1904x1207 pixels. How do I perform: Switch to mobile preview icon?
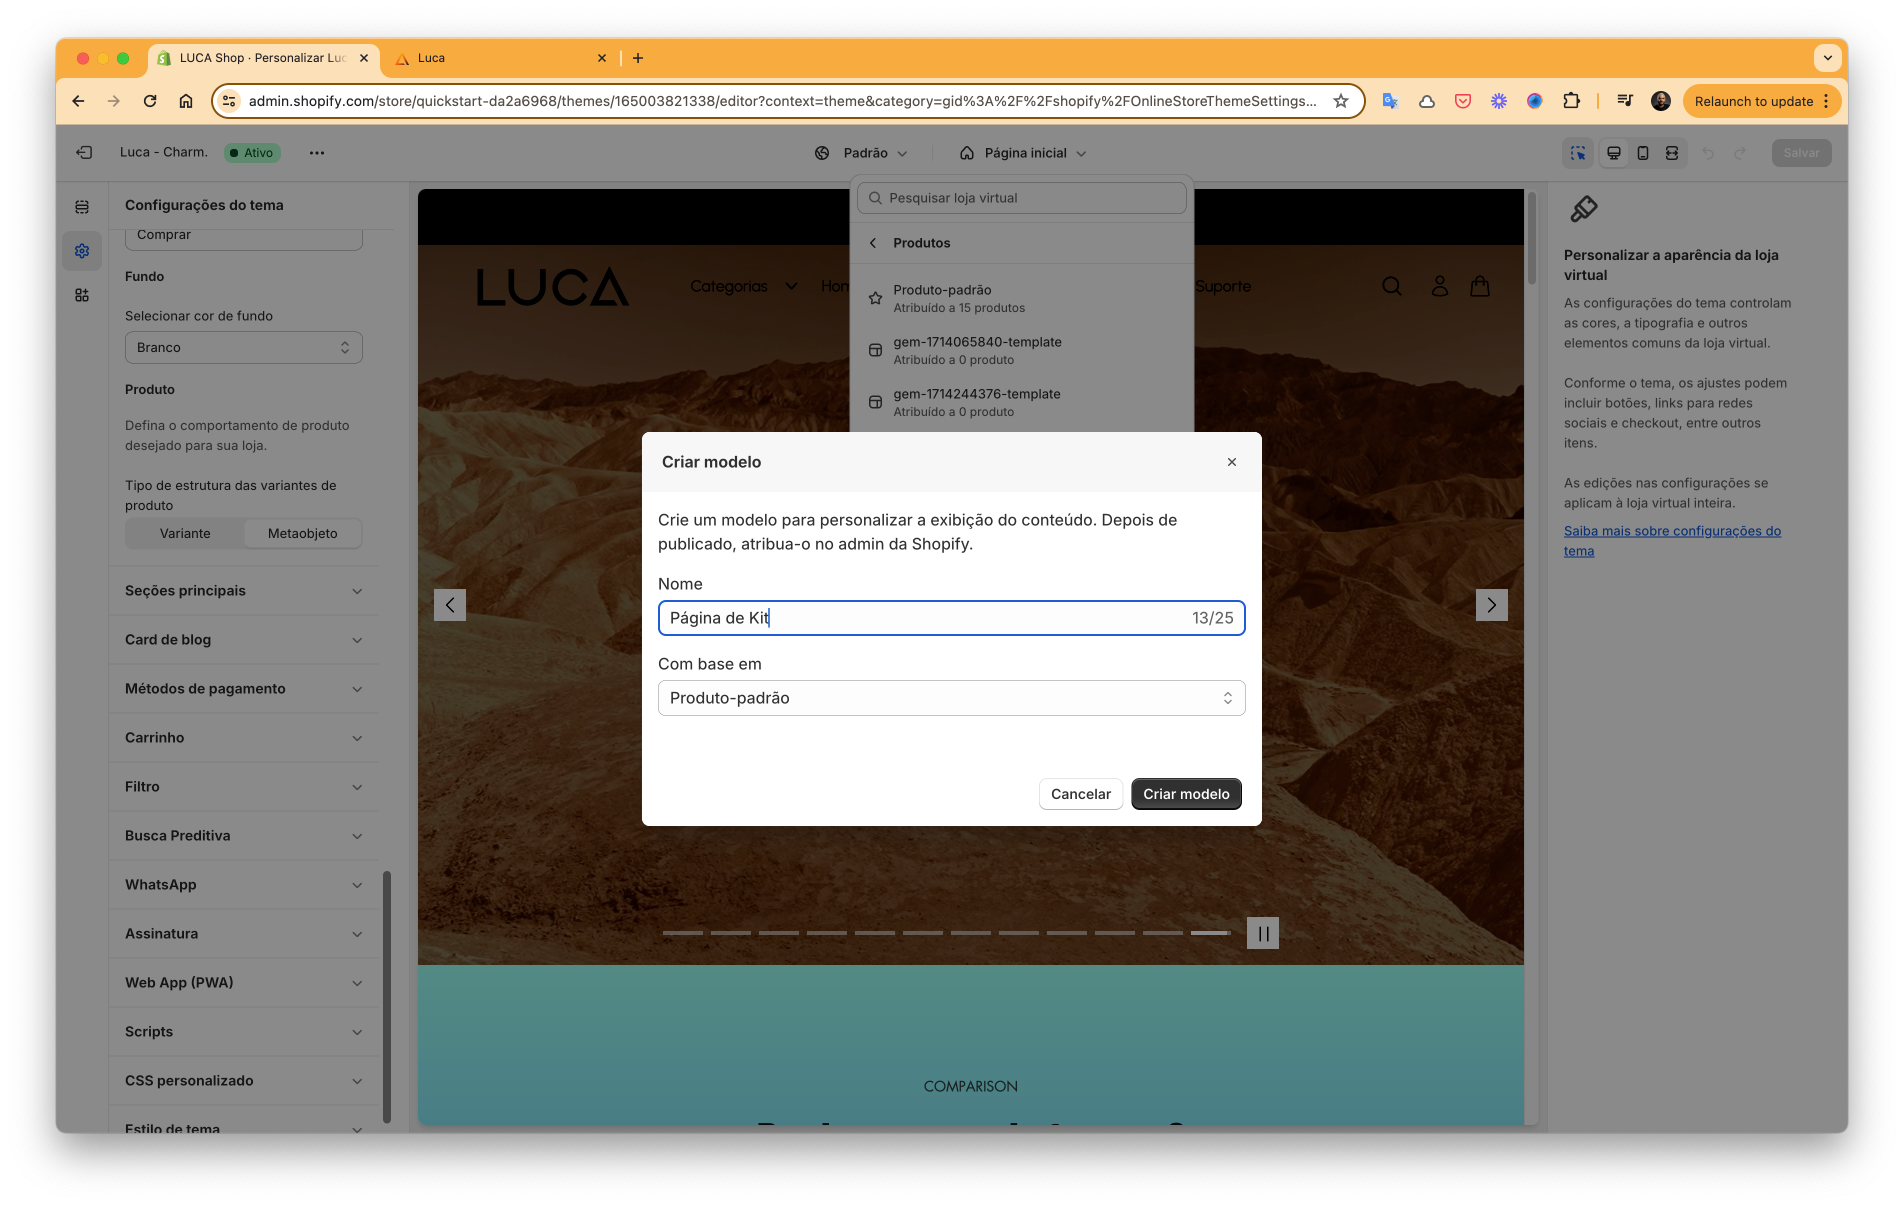coord(1642,153)
